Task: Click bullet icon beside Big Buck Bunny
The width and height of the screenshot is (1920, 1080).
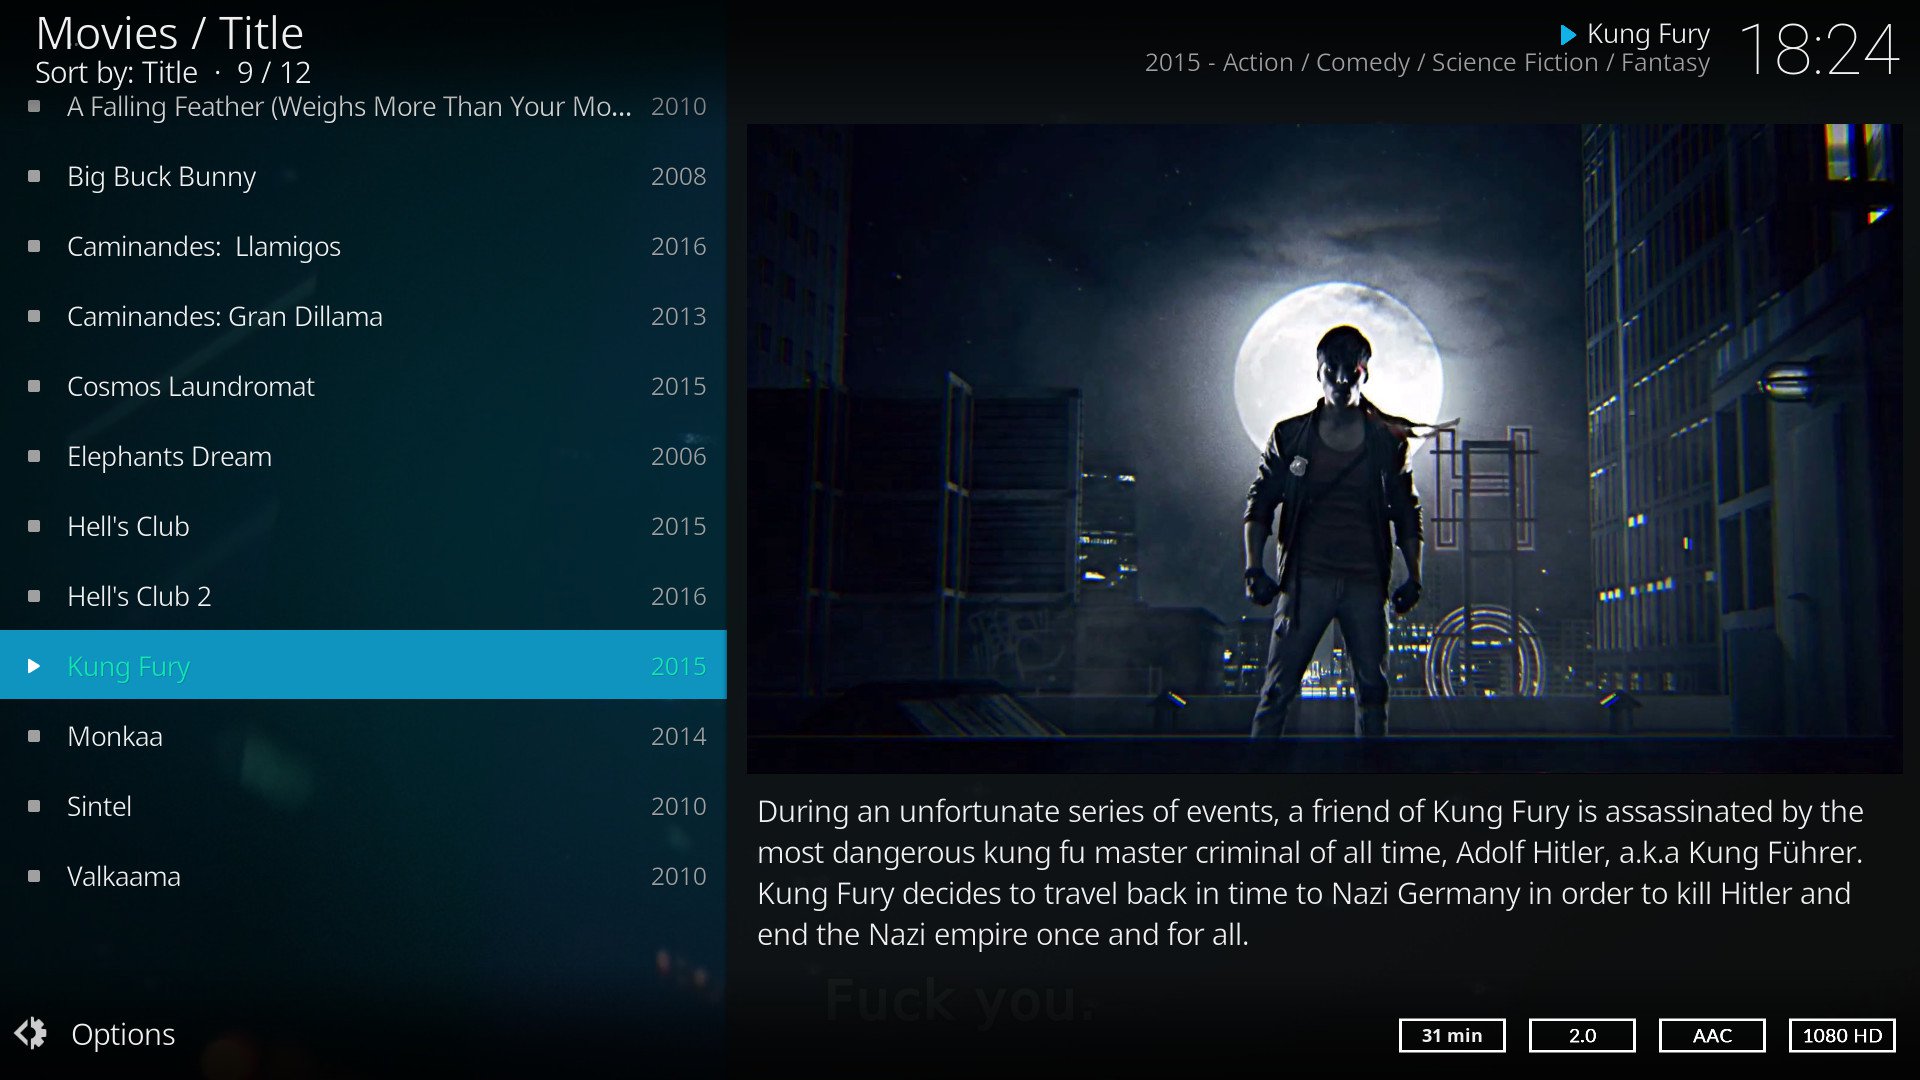Action: (34, 176)
